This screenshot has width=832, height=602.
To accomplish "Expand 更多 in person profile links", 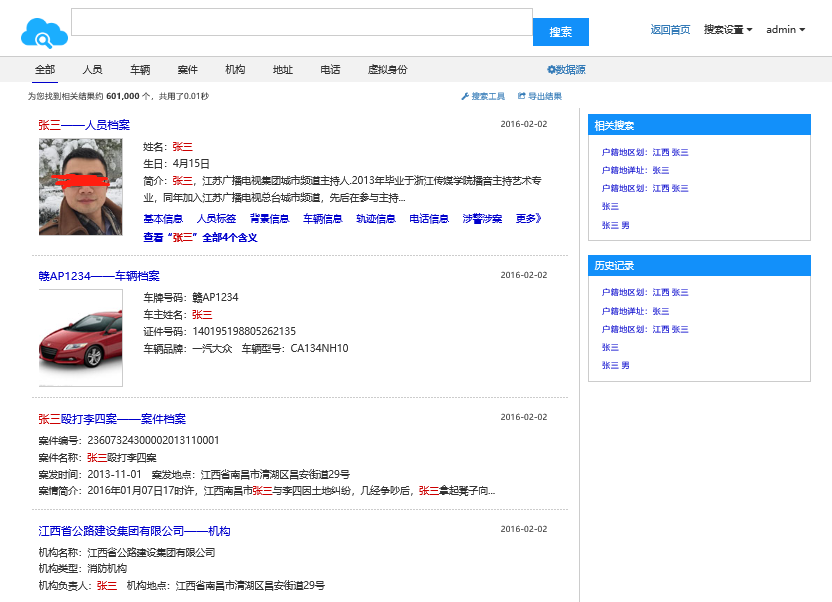I will (528, 219).
